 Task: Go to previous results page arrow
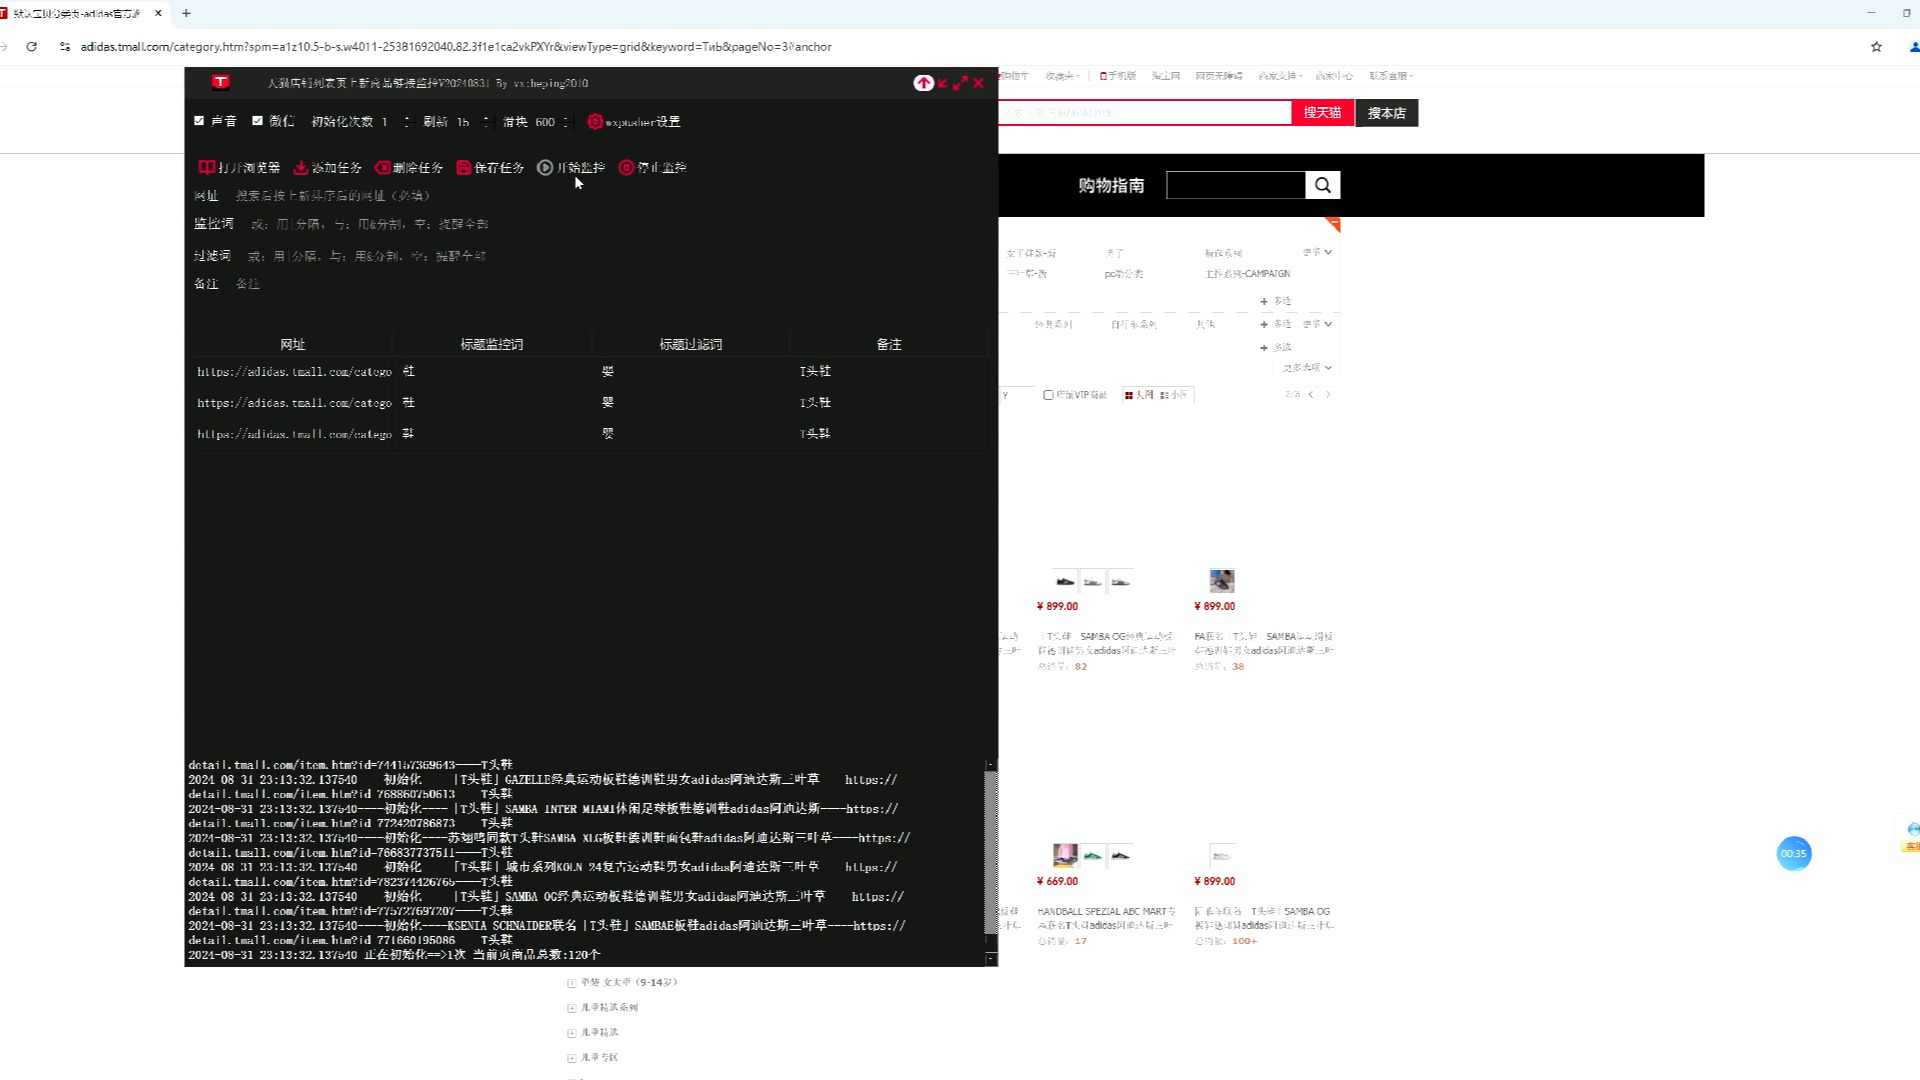(1311, 395)
